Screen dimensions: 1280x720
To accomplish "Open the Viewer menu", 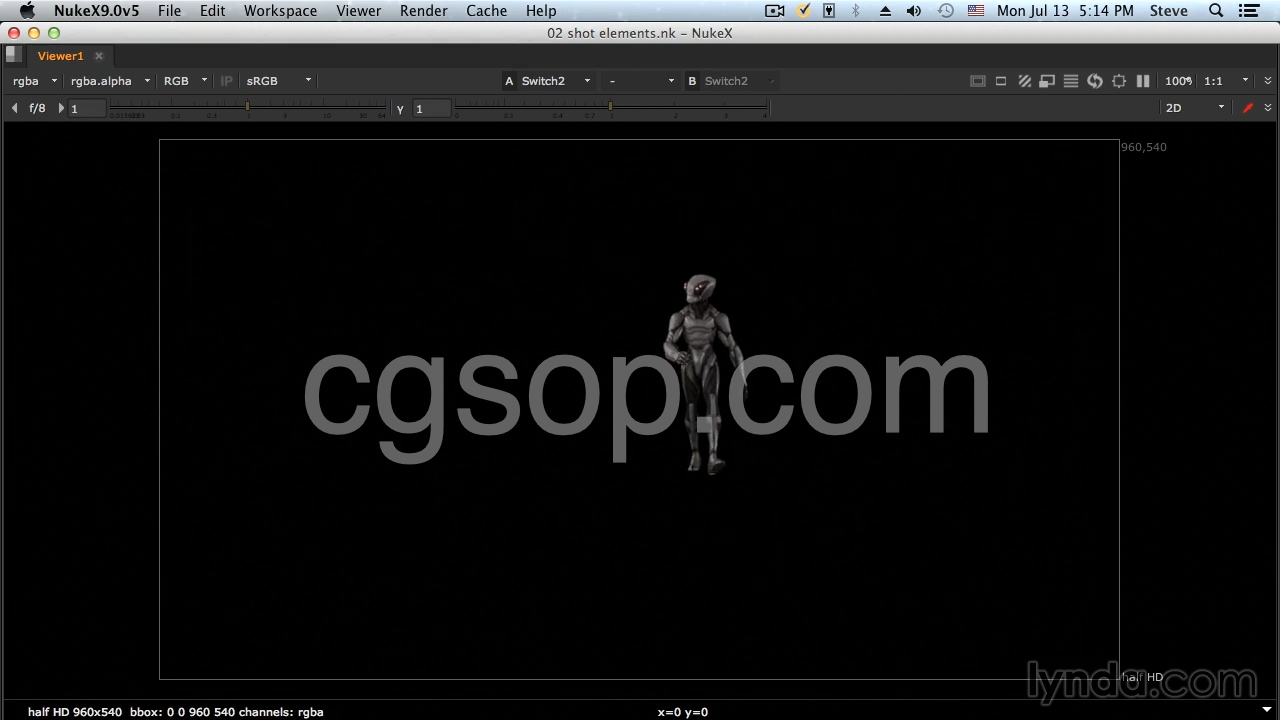I will click(x=358, y=11).
